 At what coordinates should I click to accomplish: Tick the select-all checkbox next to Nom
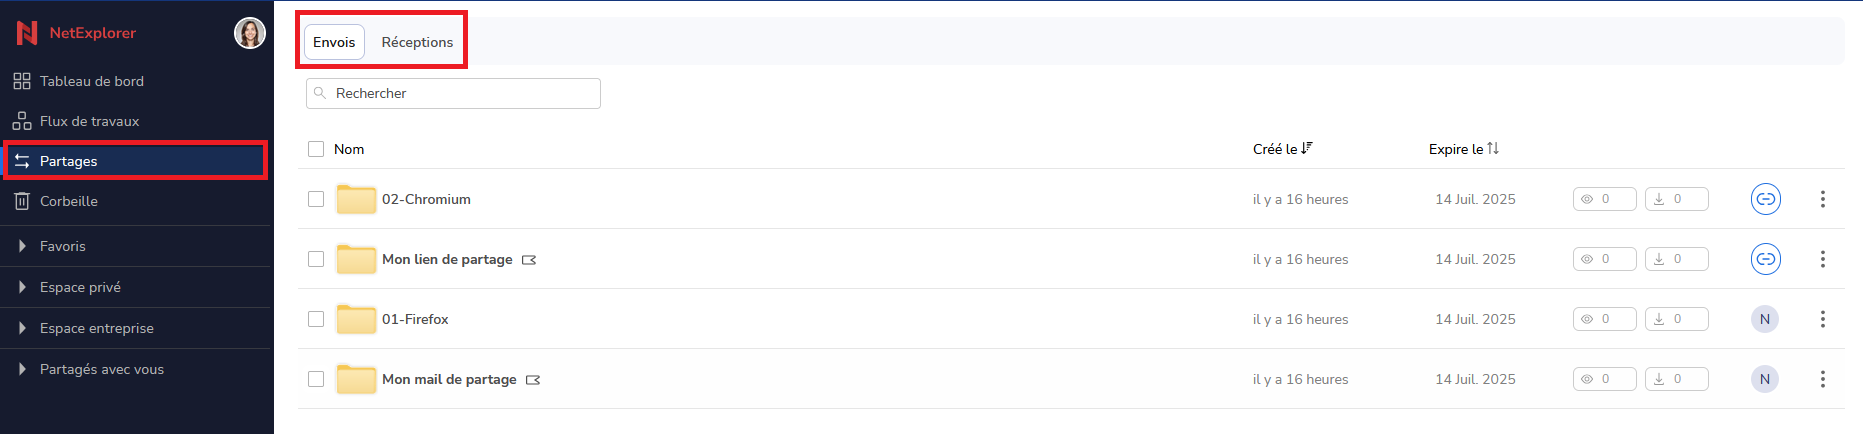tap(316, 149)
